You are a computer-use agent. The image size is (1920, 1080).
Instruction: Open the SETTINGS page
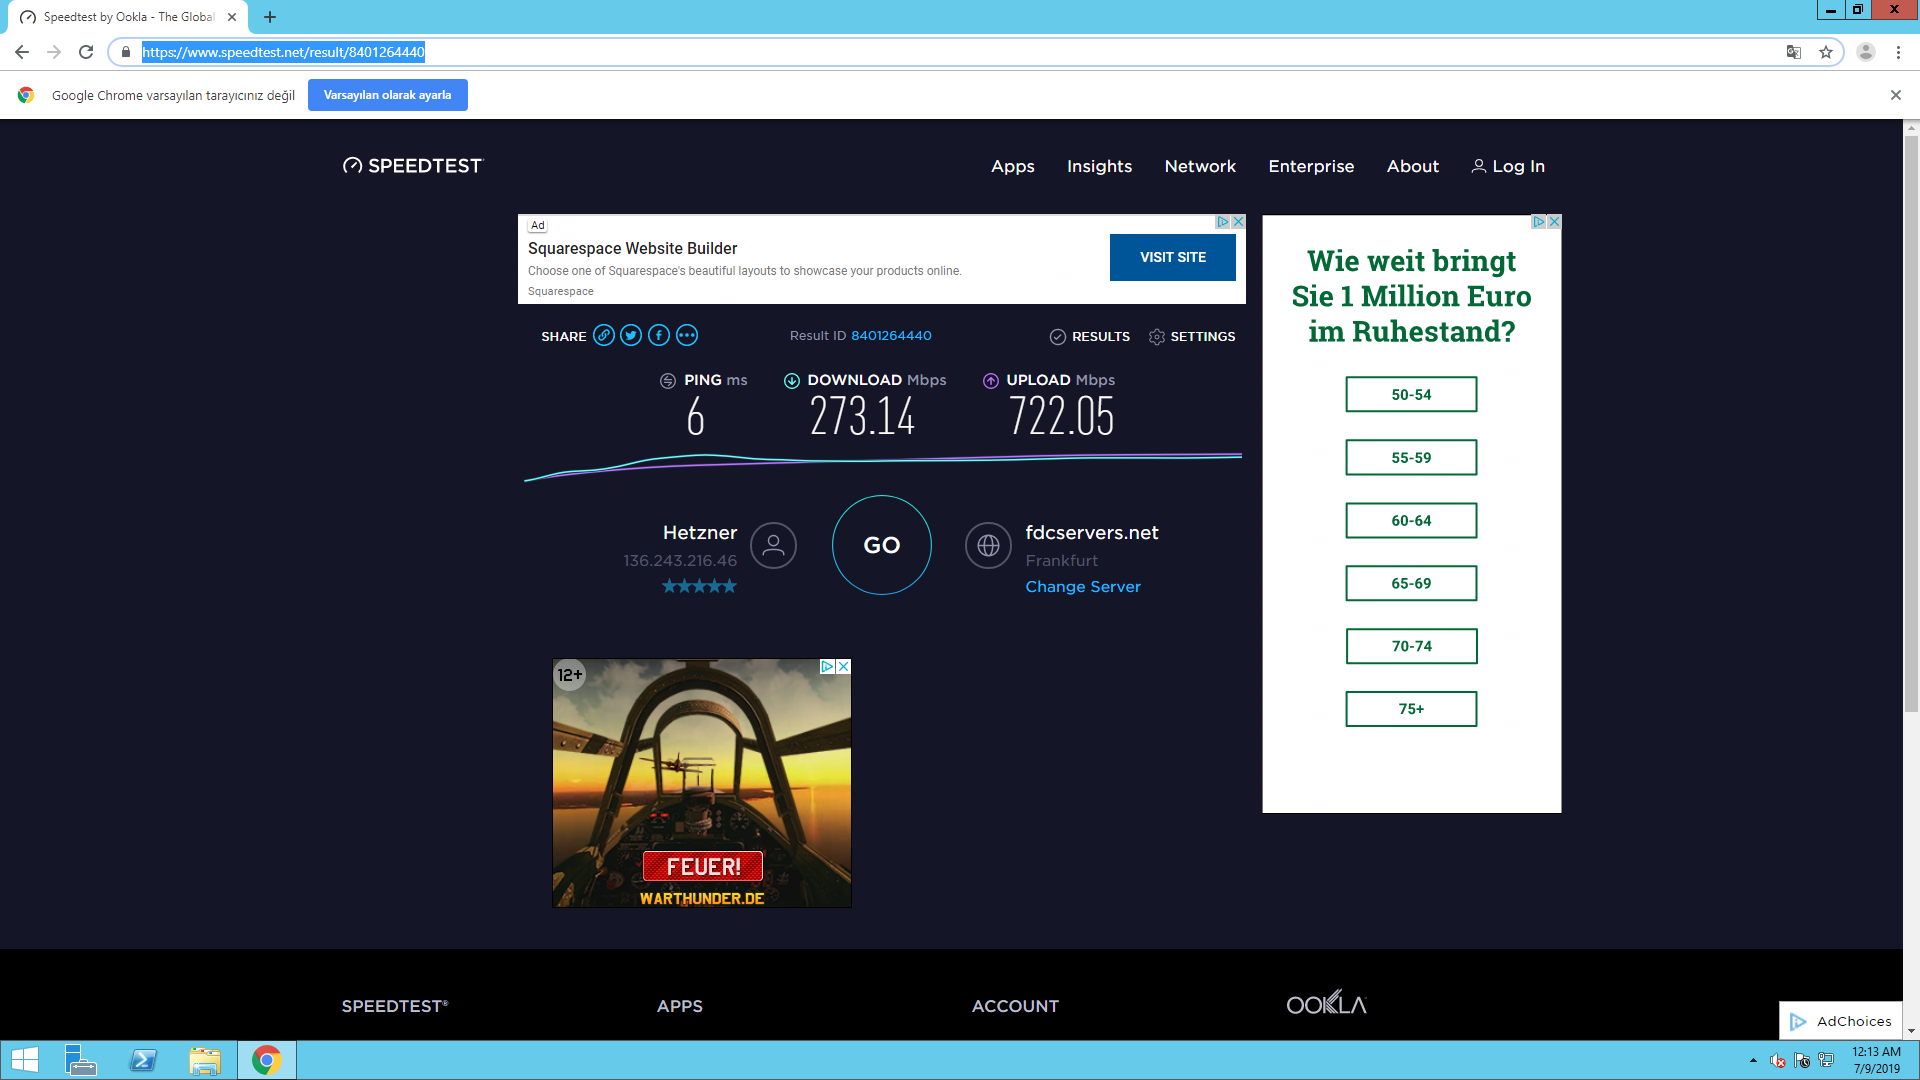tap(1192, 337)
